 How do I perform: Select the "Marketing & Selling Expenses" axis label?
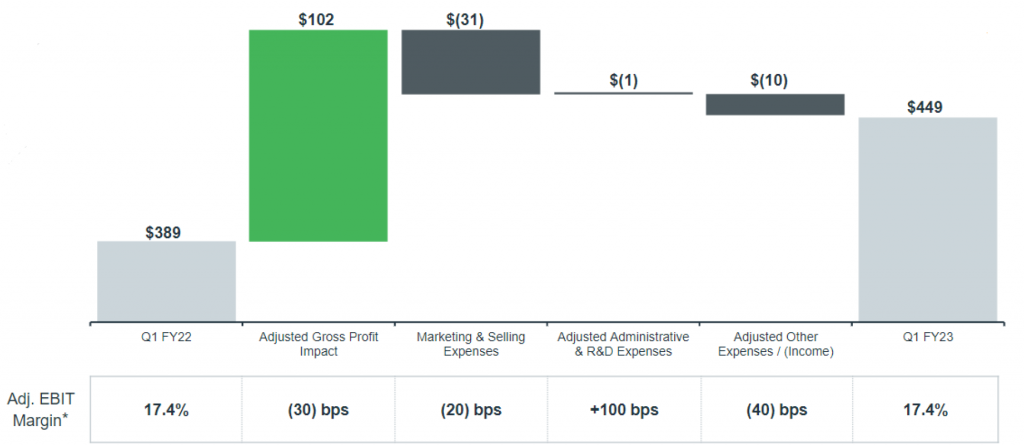point(470,343)
